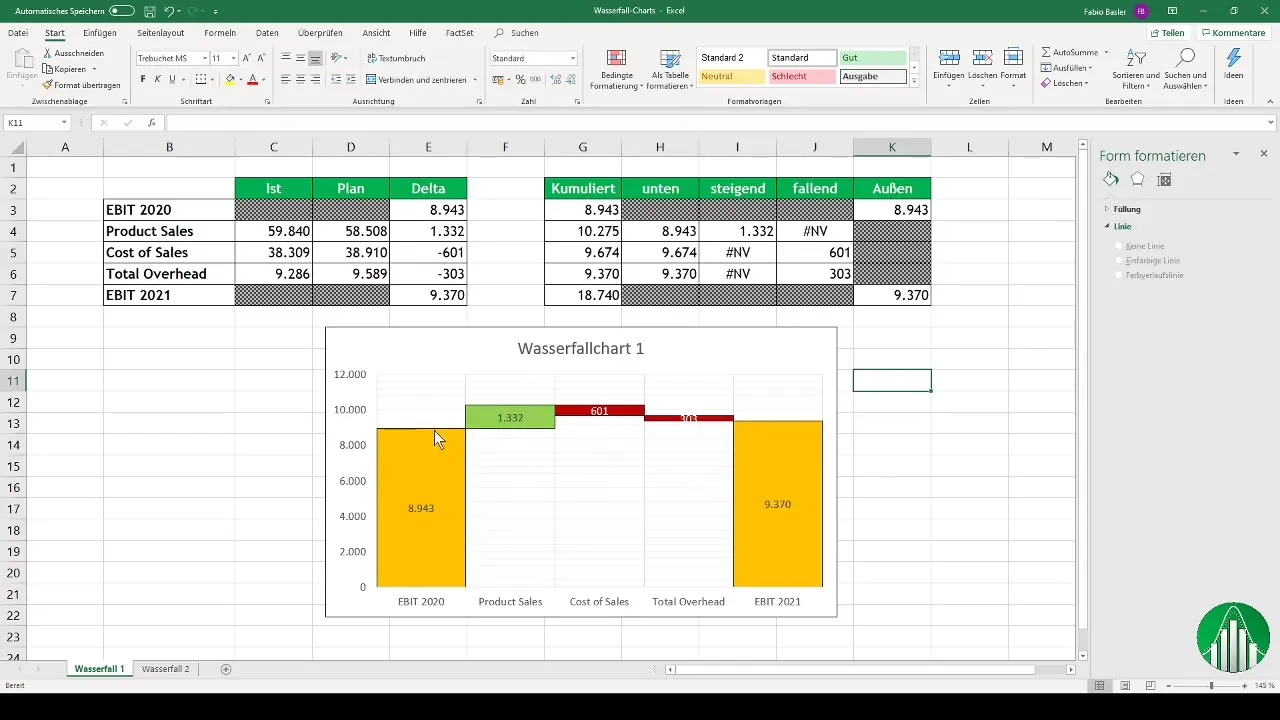Switch to page layout view in status bar

[x=1125, y=686]
